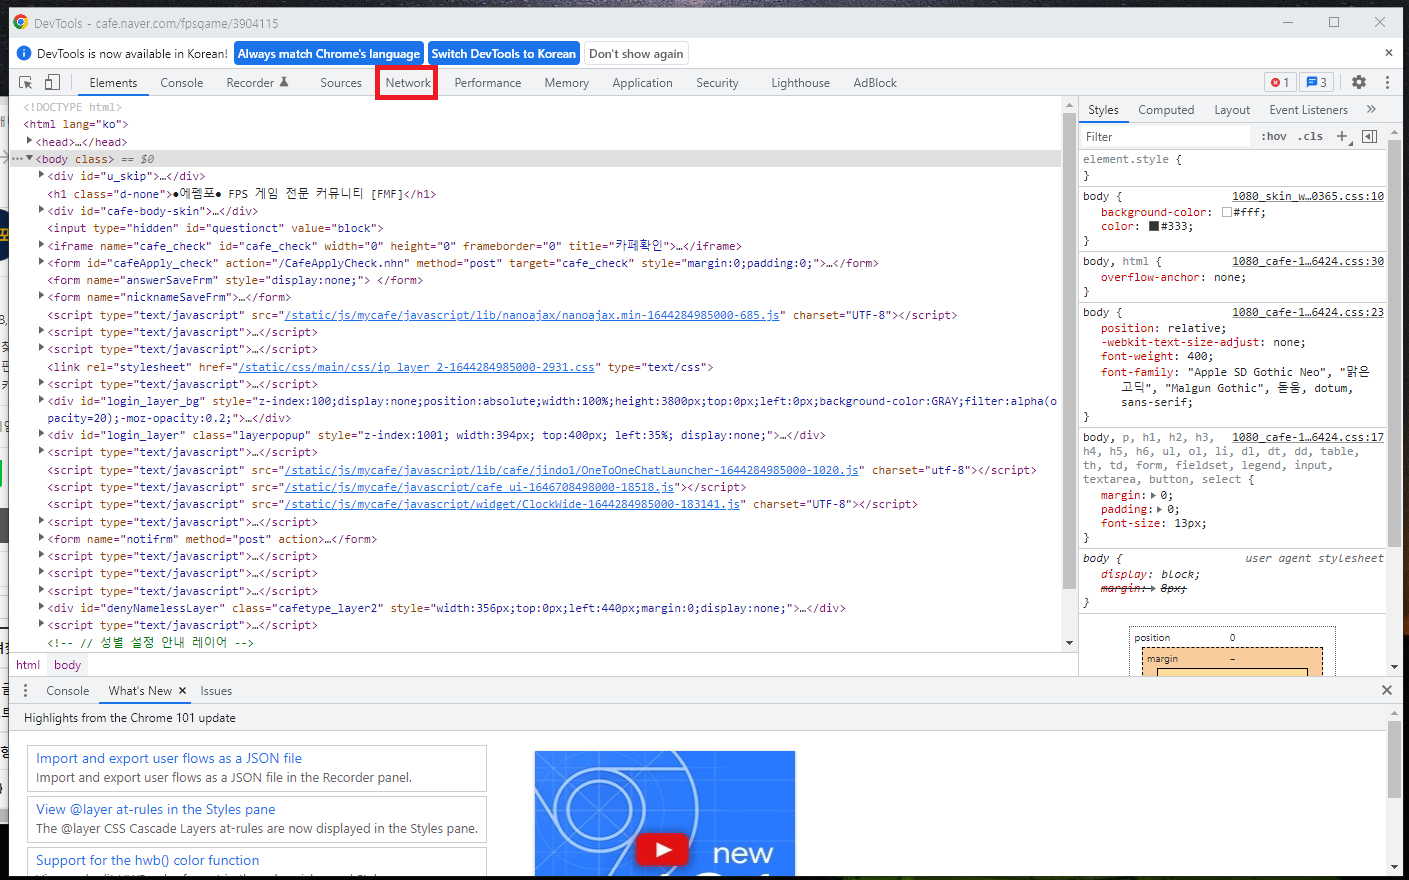Expand the head element node

pyautogui.click(x=29, y=141)
